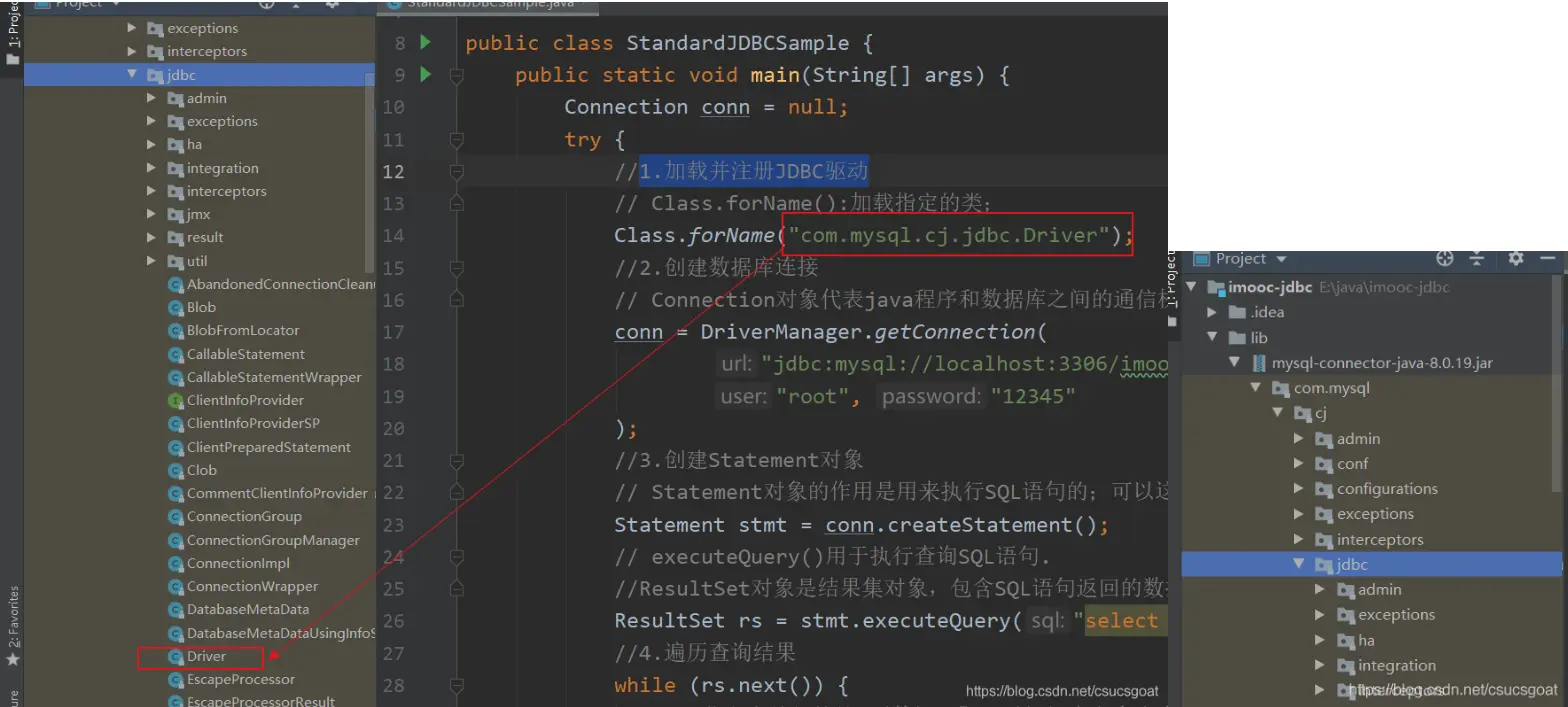1568x707 pixels.
Task: Select BlobFromLocator in the tree
Action: click(x=243, y=330)
